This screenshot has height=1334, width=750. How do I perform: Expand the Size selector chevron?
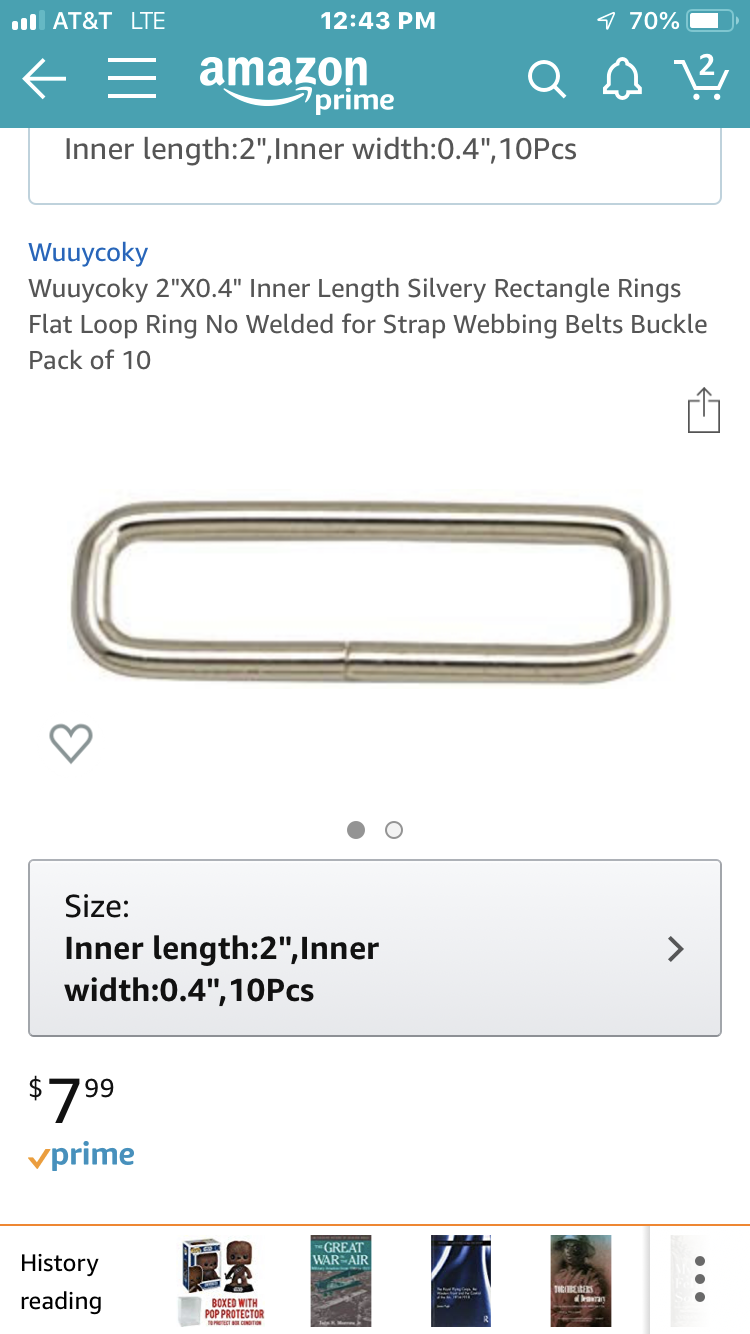(676, 949)
